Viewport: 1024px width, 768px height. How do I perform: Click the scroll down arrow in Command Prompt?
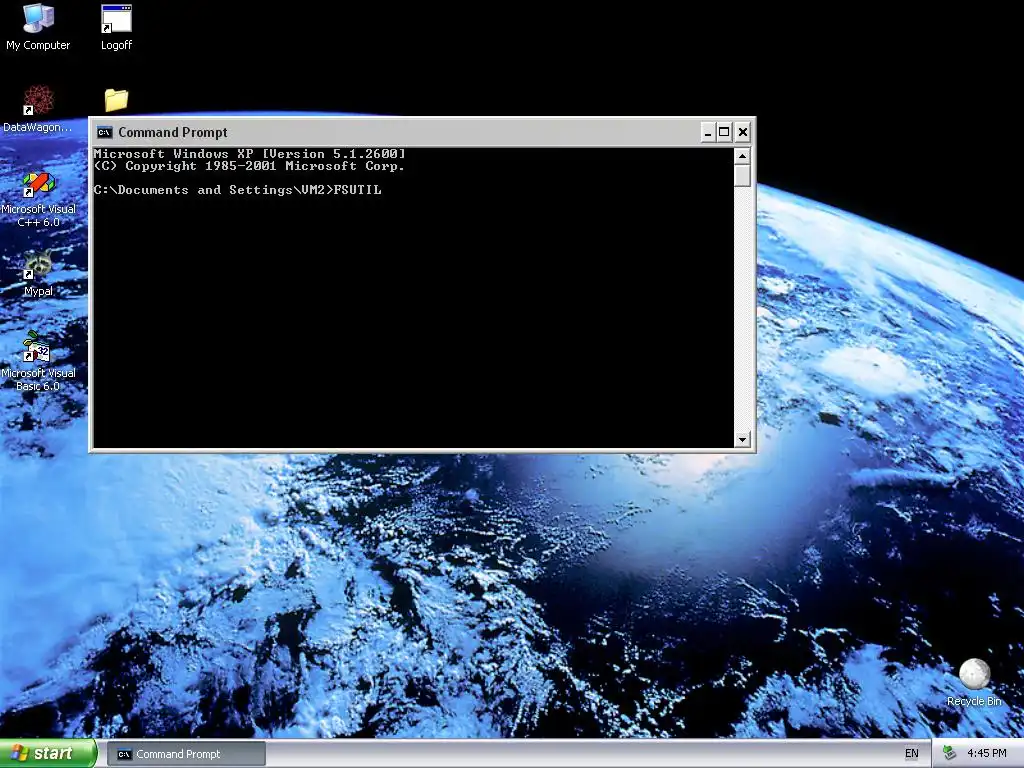(x=742, y=440)
